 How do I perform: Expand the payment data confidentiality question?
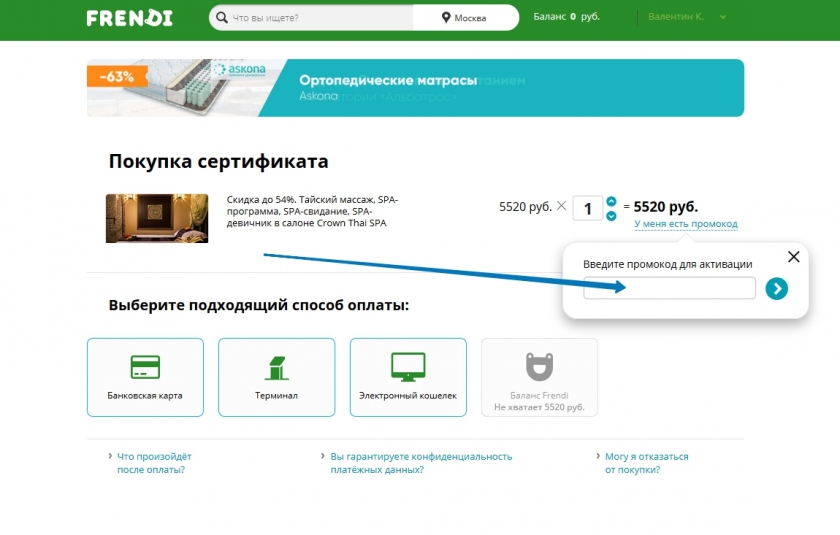pyautogui.click(x=421, y=463)
